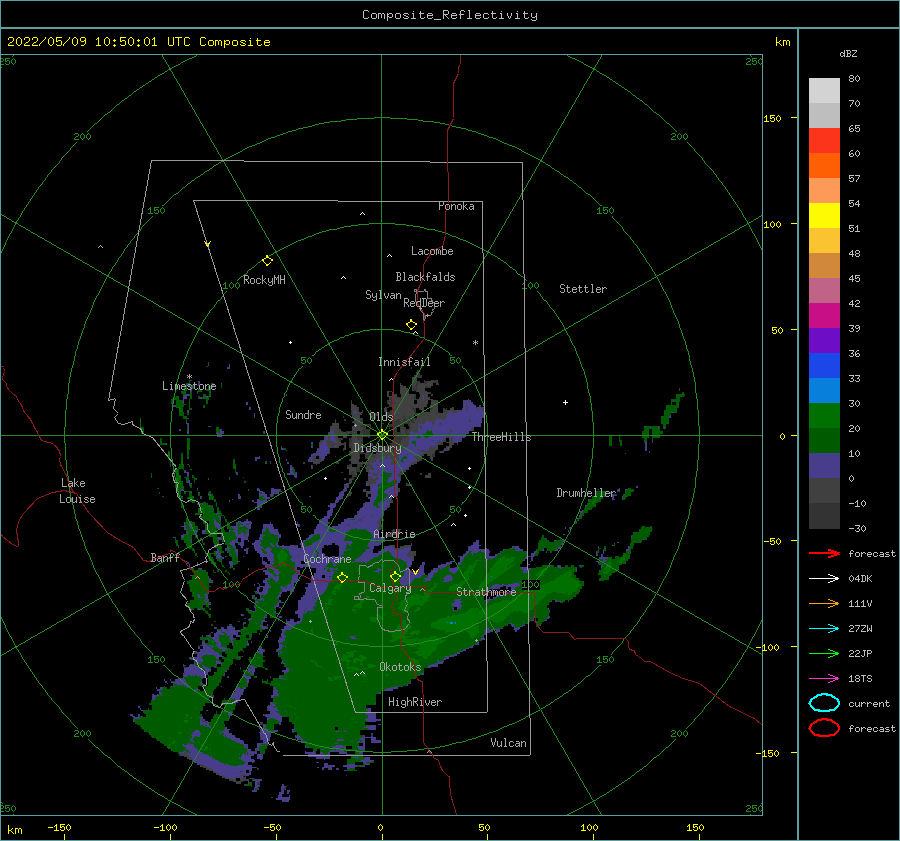Viewport: 900px width, 841px height.
Task: Click the Composite_Reflectivity title
Action: tap(450, 15)
